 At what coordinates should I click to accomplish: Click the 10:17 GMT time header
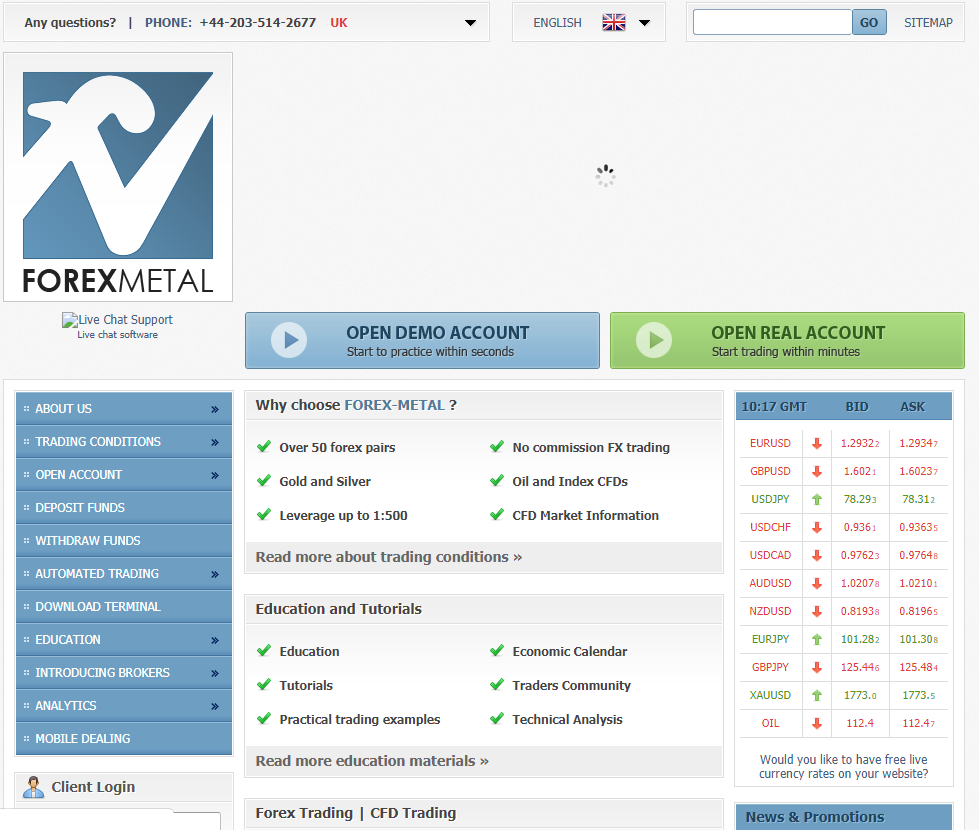tap(774, 407)
